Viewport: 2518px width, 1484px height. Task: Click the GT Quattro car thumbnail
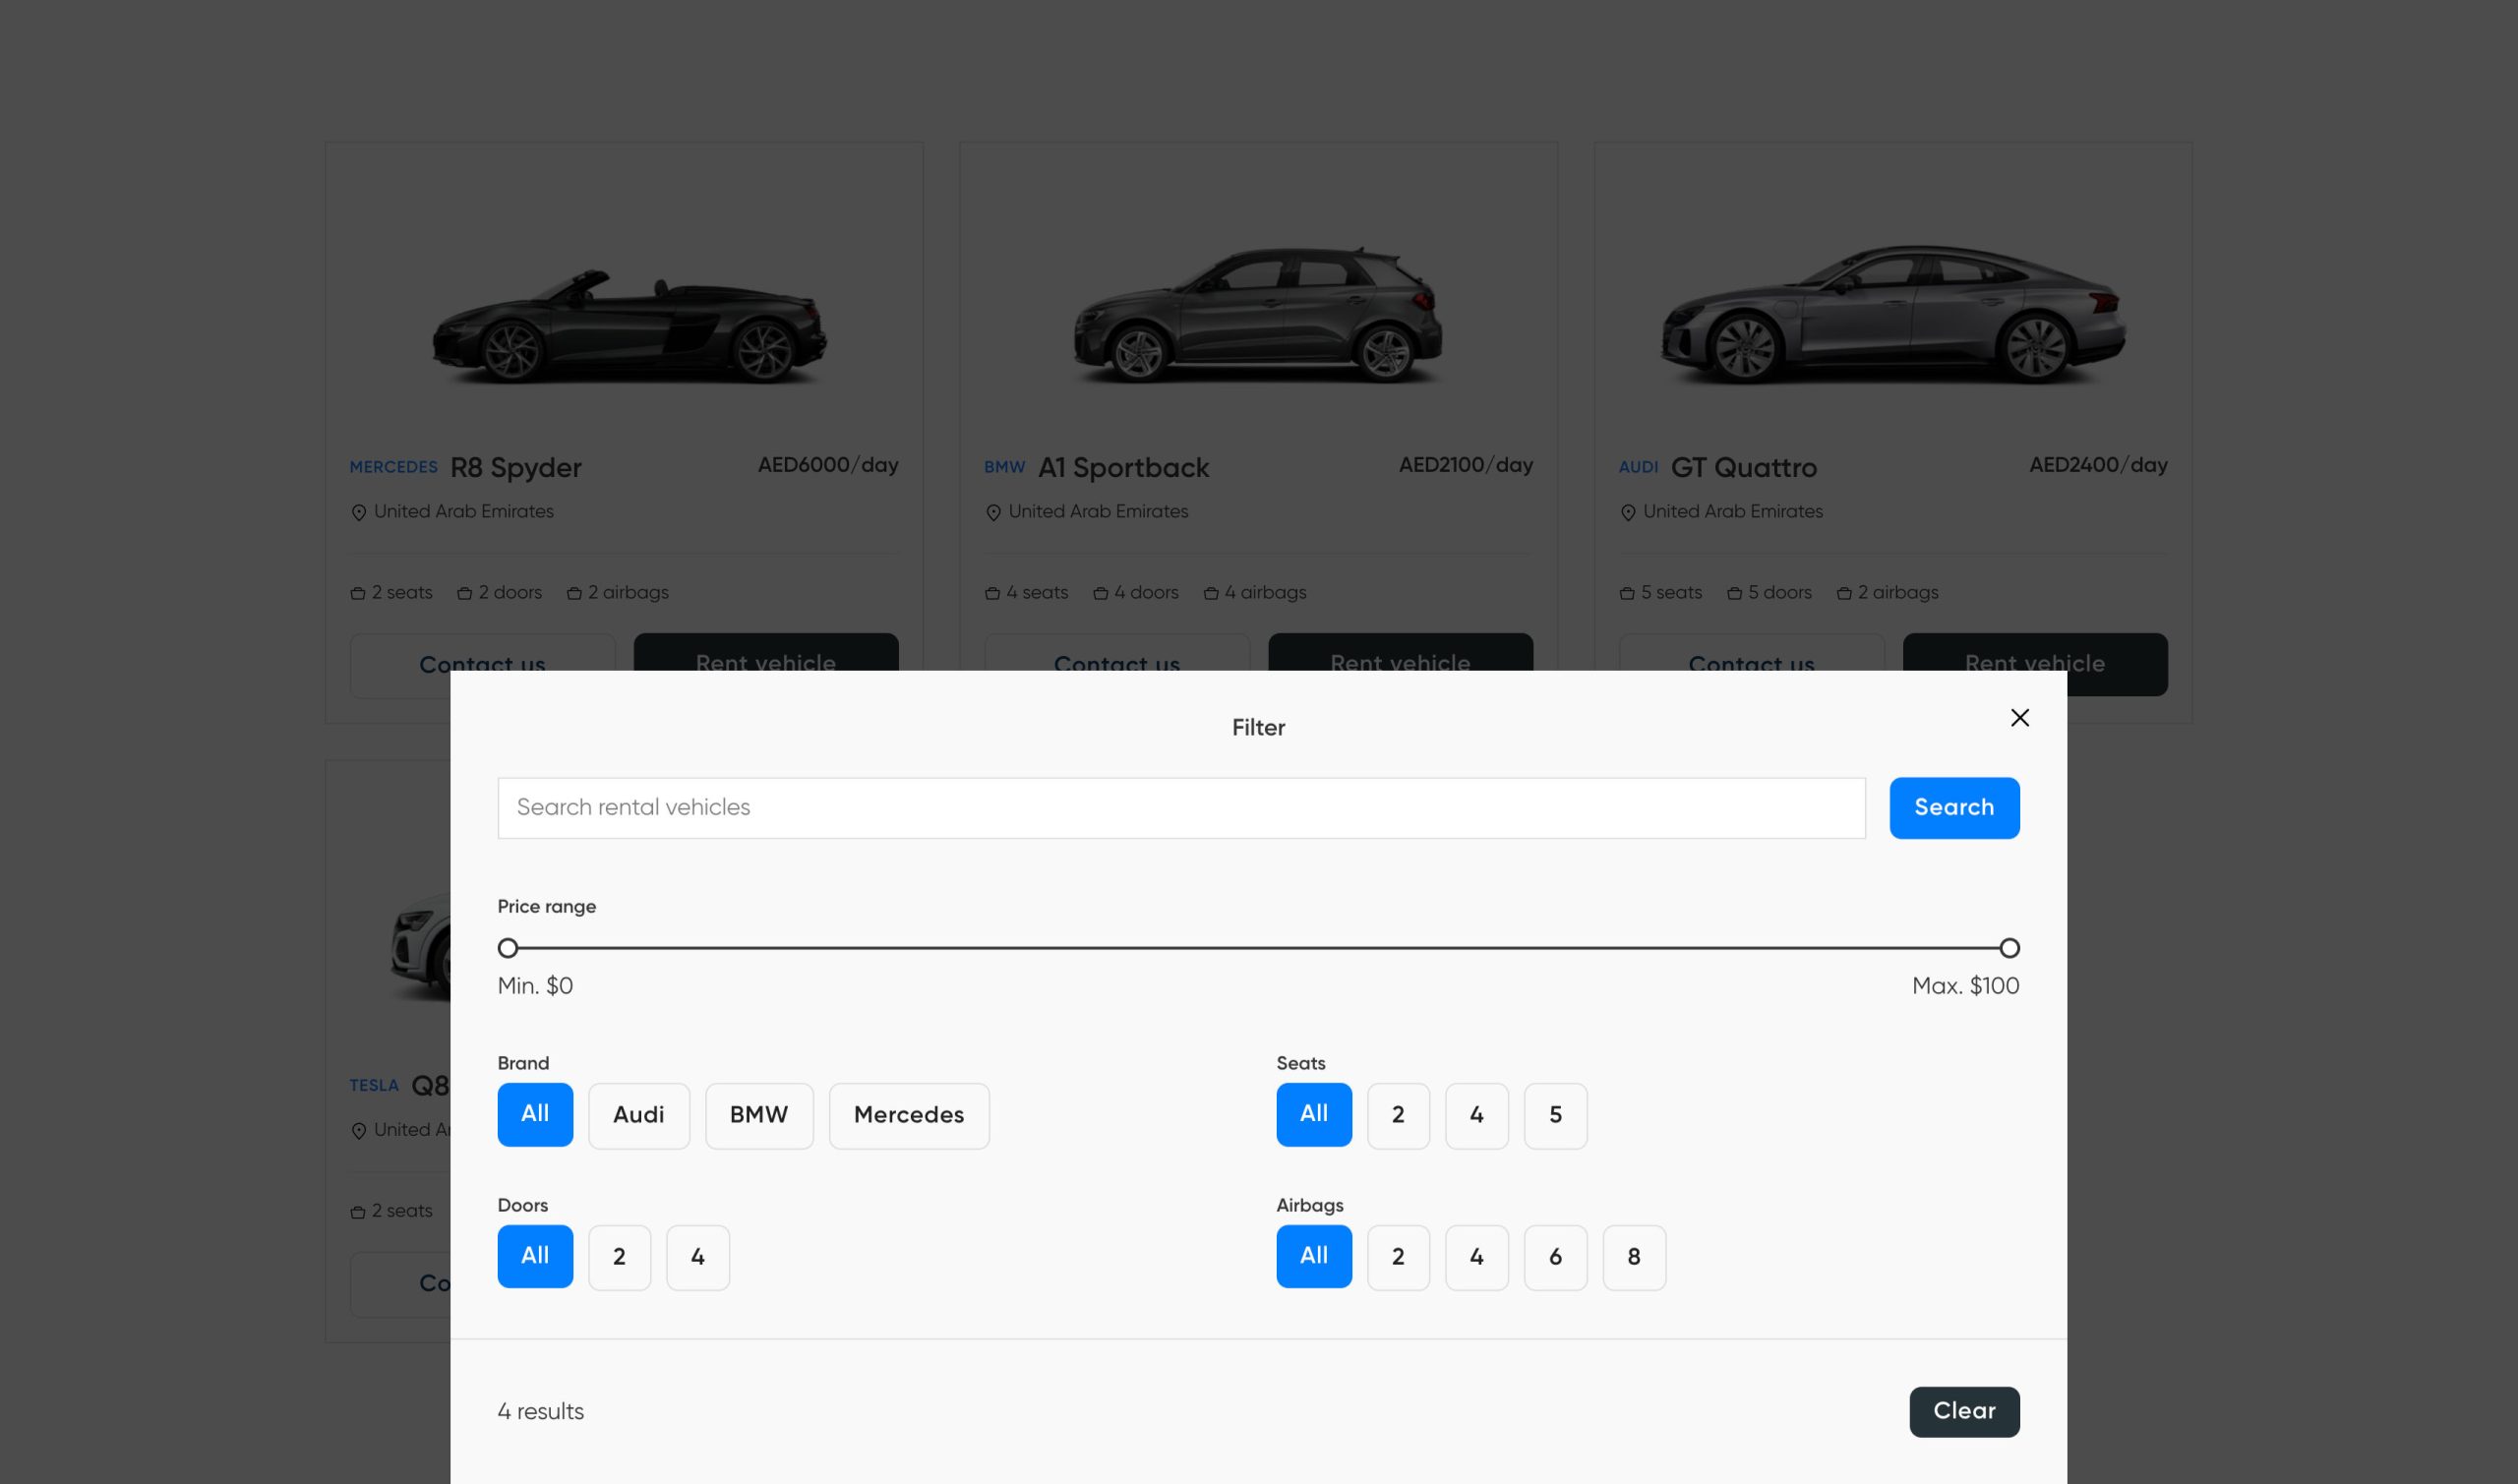coord(1892,315)
